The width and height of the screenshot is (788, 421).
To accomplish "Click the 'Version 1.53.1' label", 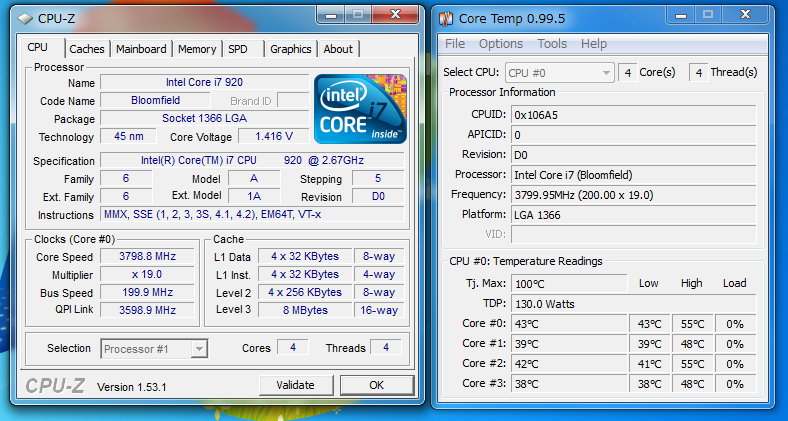I will click(x=132, y=387).
